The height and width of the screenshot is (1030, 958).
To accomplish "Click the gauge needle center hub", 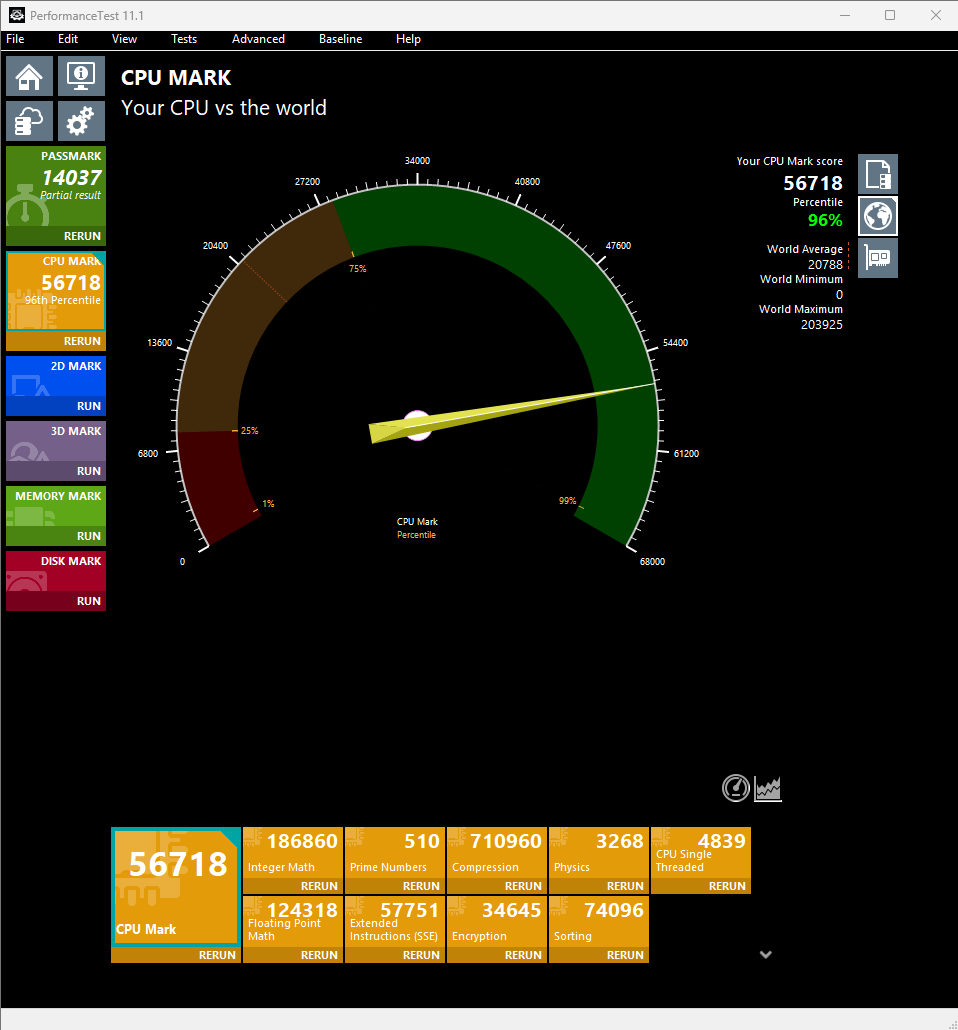I will tap(417, 426).
